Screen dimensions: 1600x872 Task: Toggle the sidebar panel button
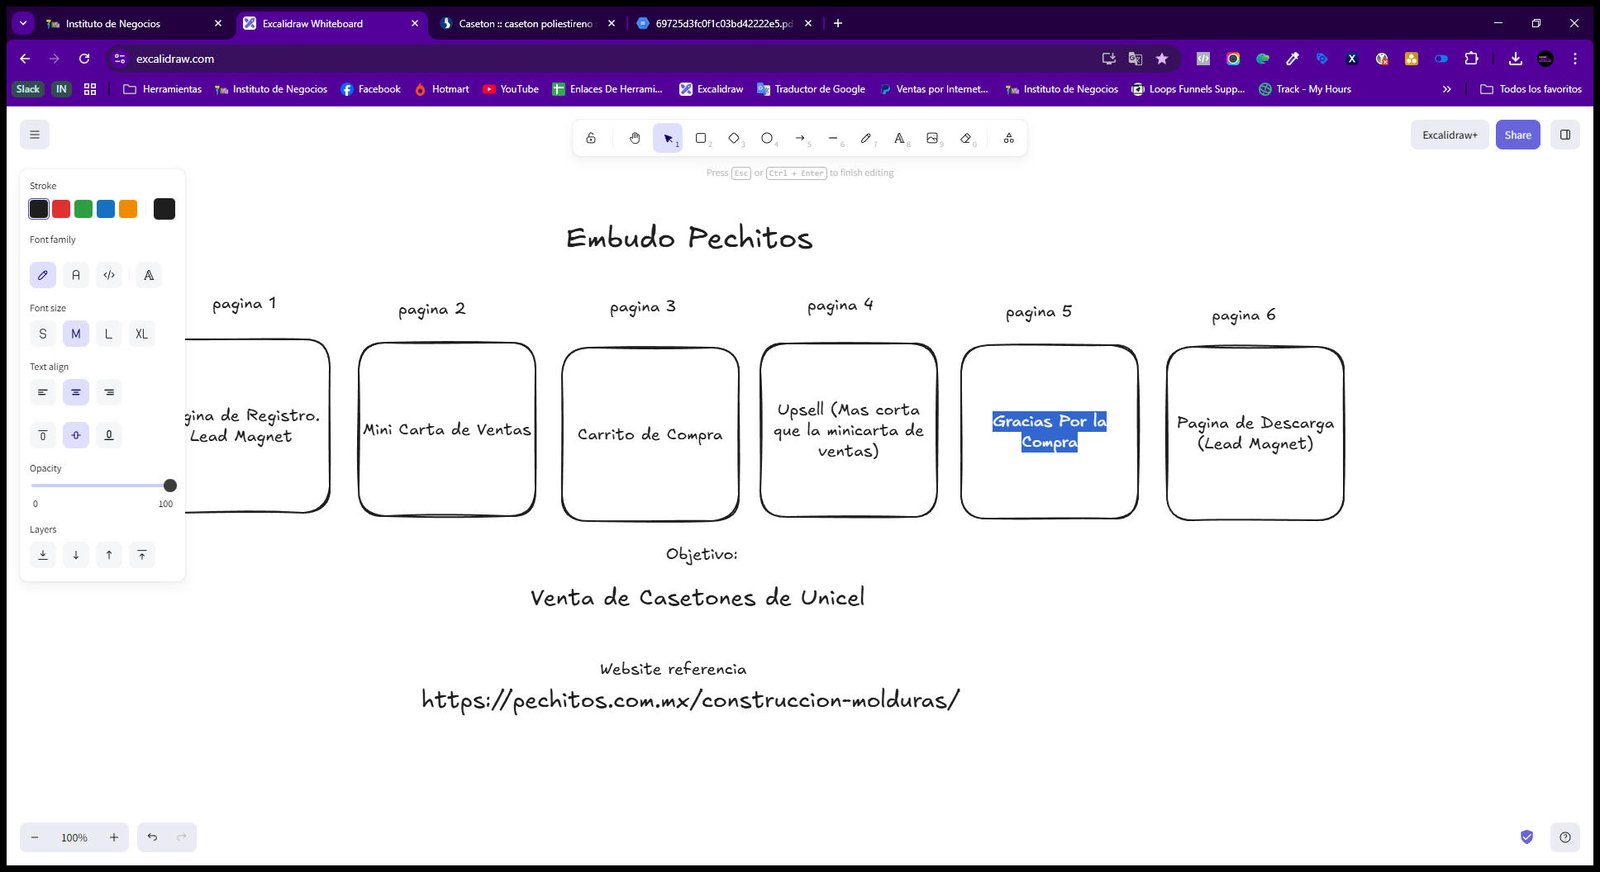coord(1565,135)
